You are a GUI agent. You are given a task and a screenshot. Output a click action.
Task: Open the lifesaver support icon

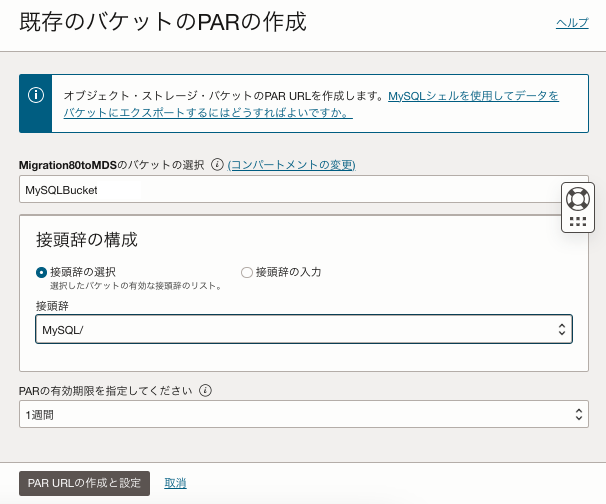tap(577, 197)
